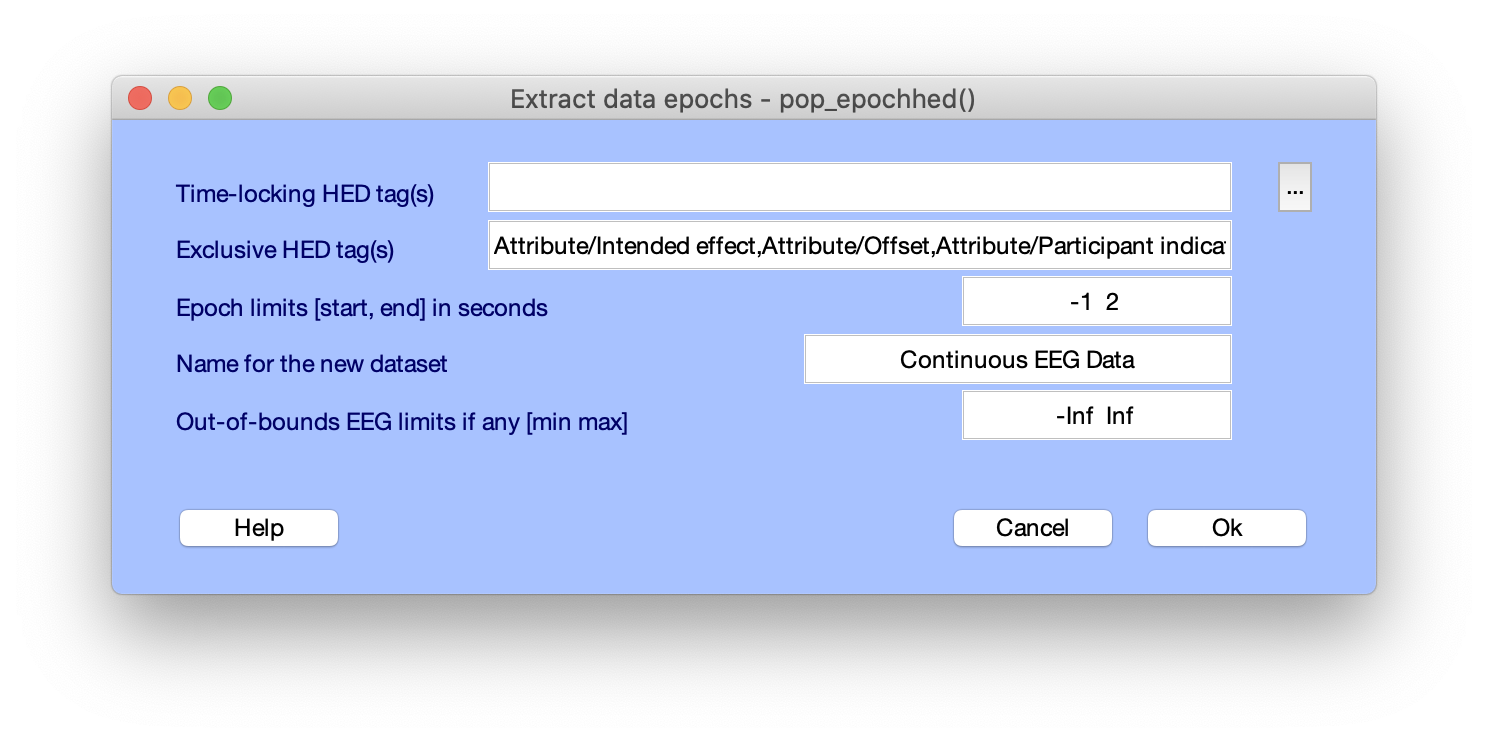Click the Continuous EEG Data name field

pyautogui.click(x=1017, y=359)
